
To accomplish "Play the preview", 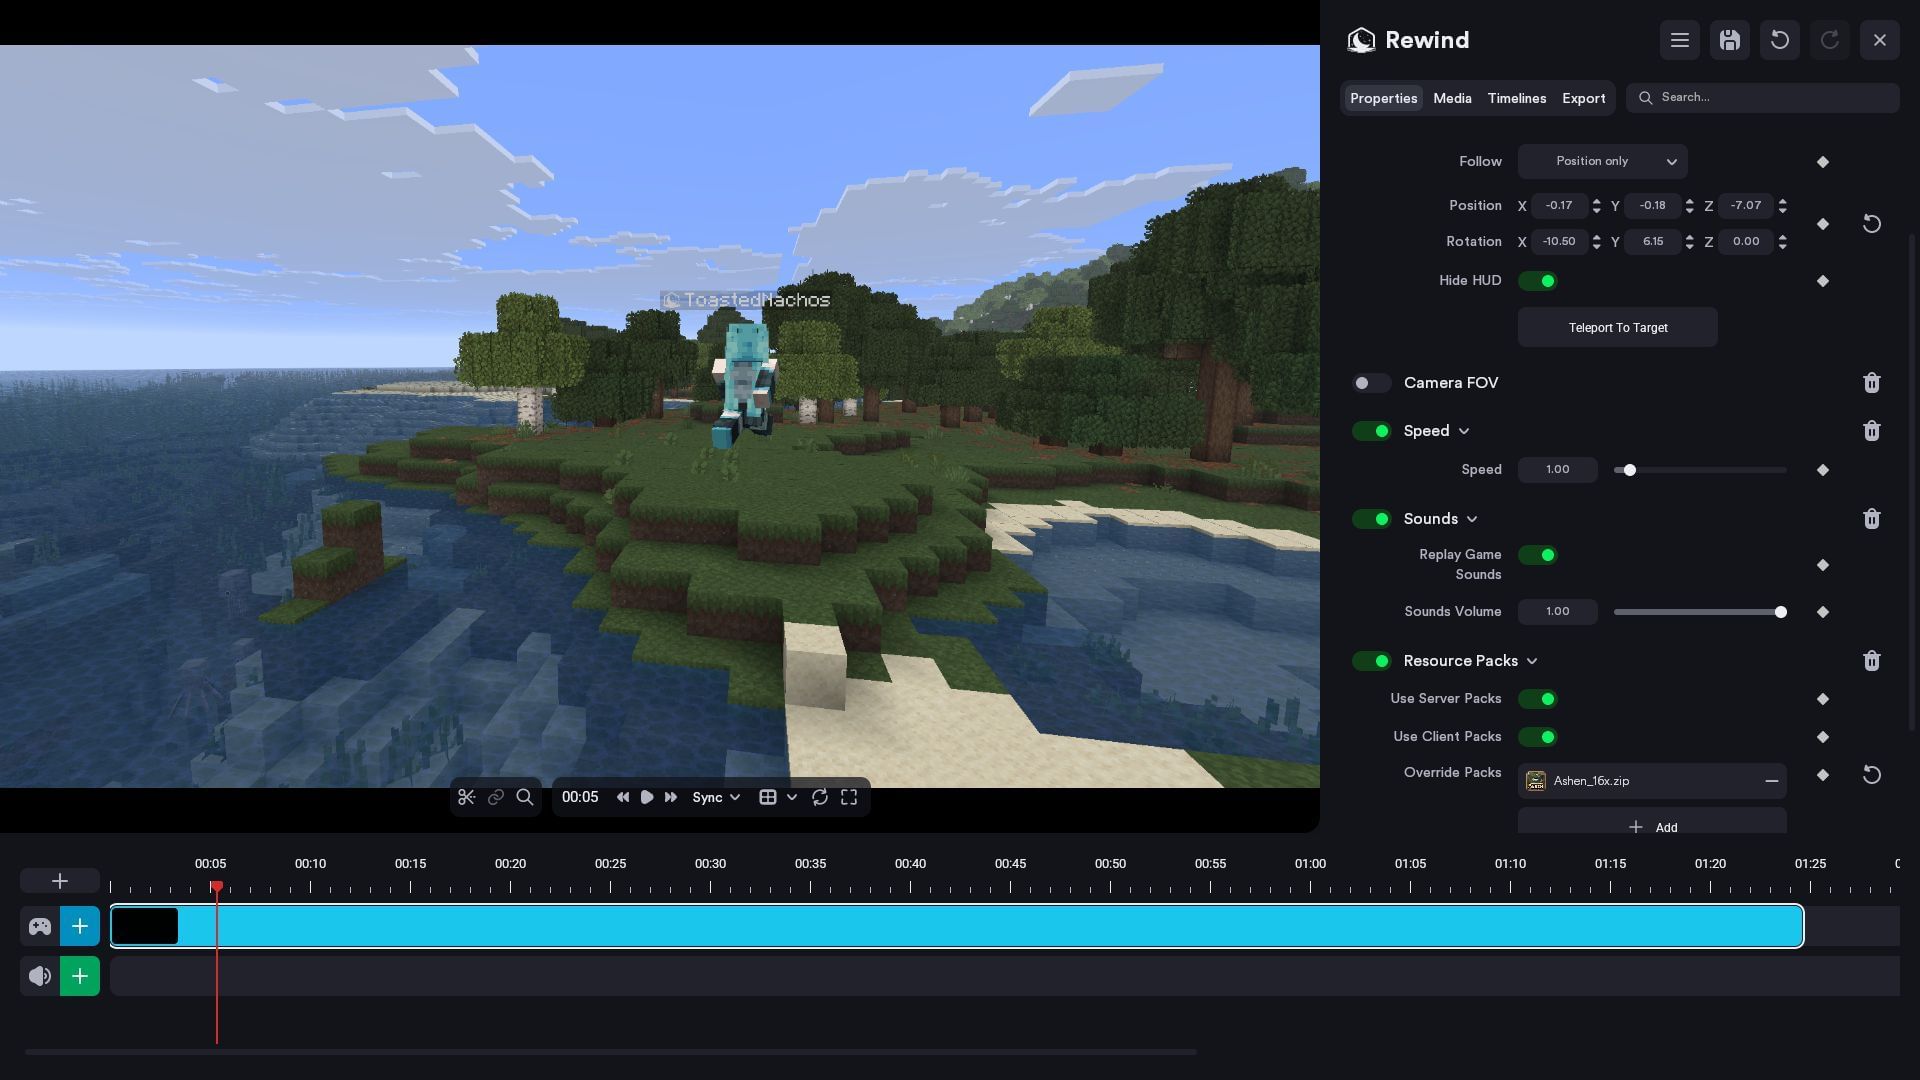I will tap(647, 797).
